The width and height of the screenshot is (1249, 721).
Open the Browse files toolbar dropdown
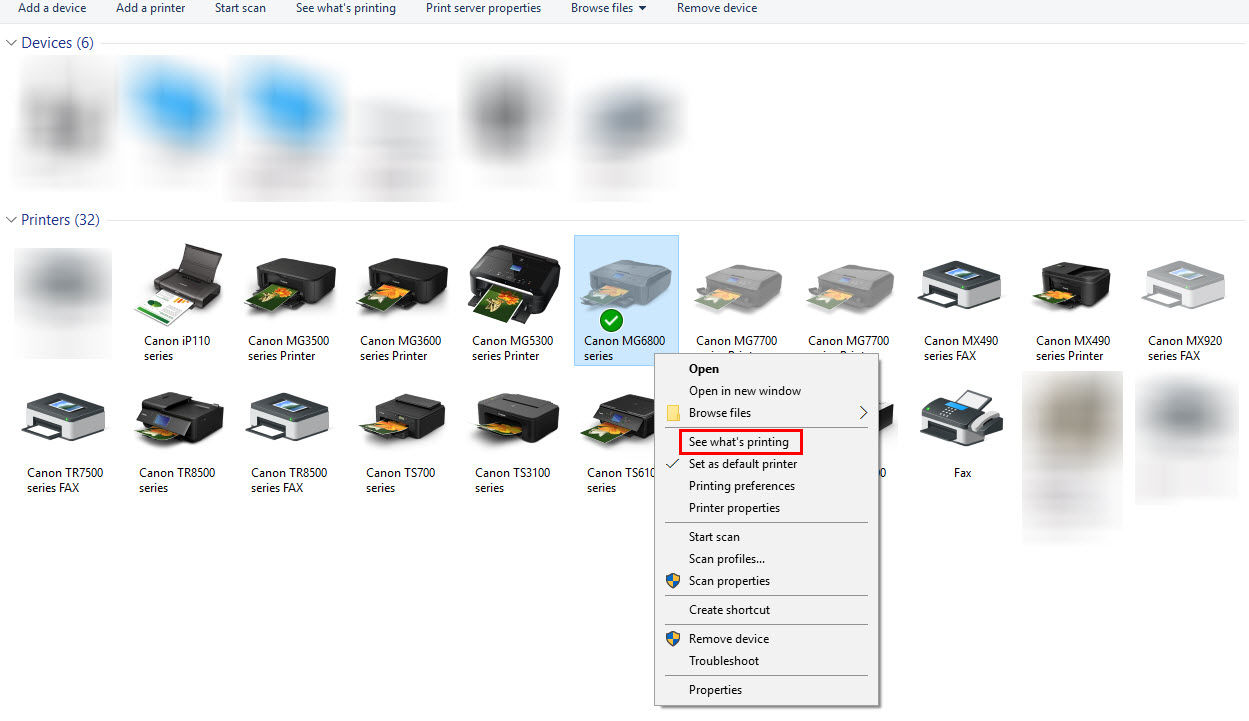608,8
